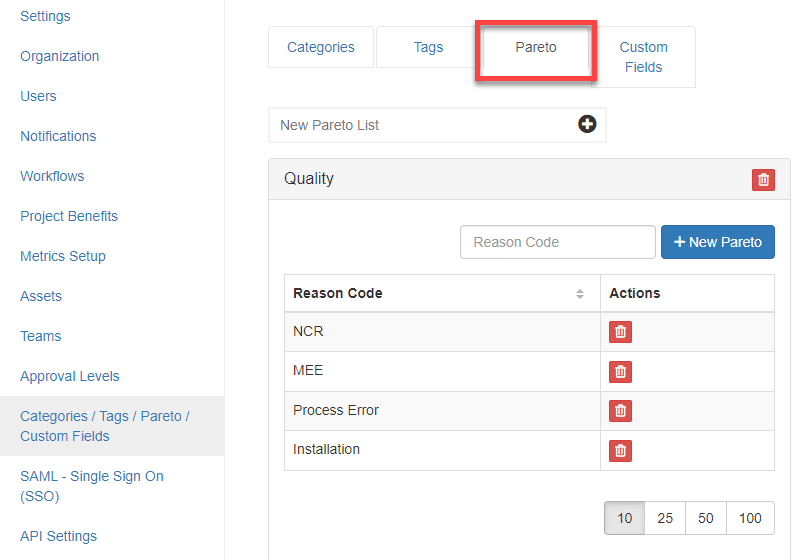Screen dimensions: 805x560
Task: Open the Tags tab
Action: (x=428, y=47)
